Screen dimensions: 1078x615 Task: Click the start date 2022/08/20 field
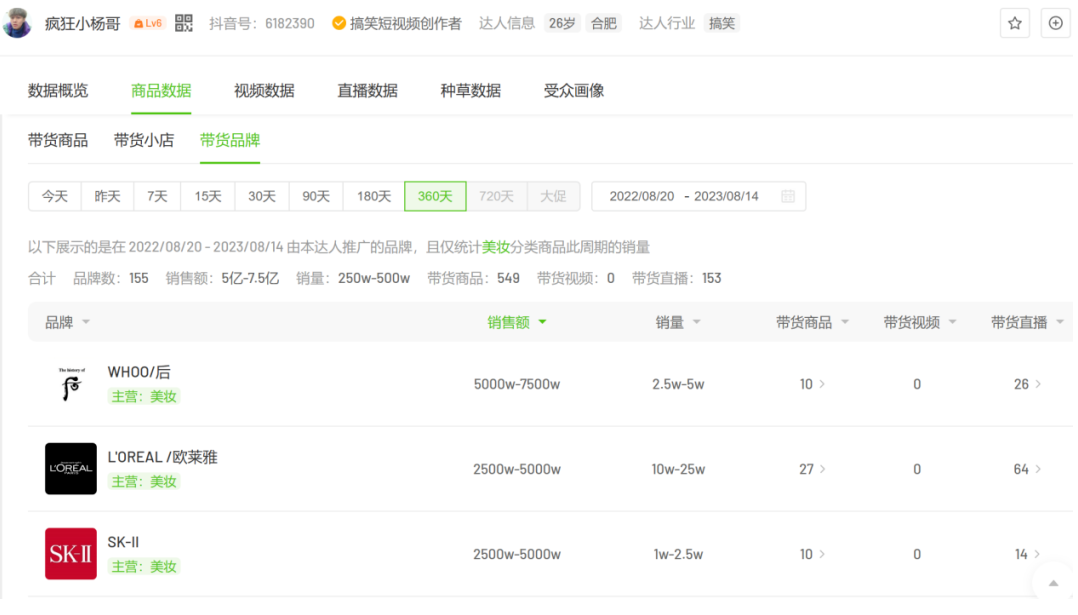641,197
